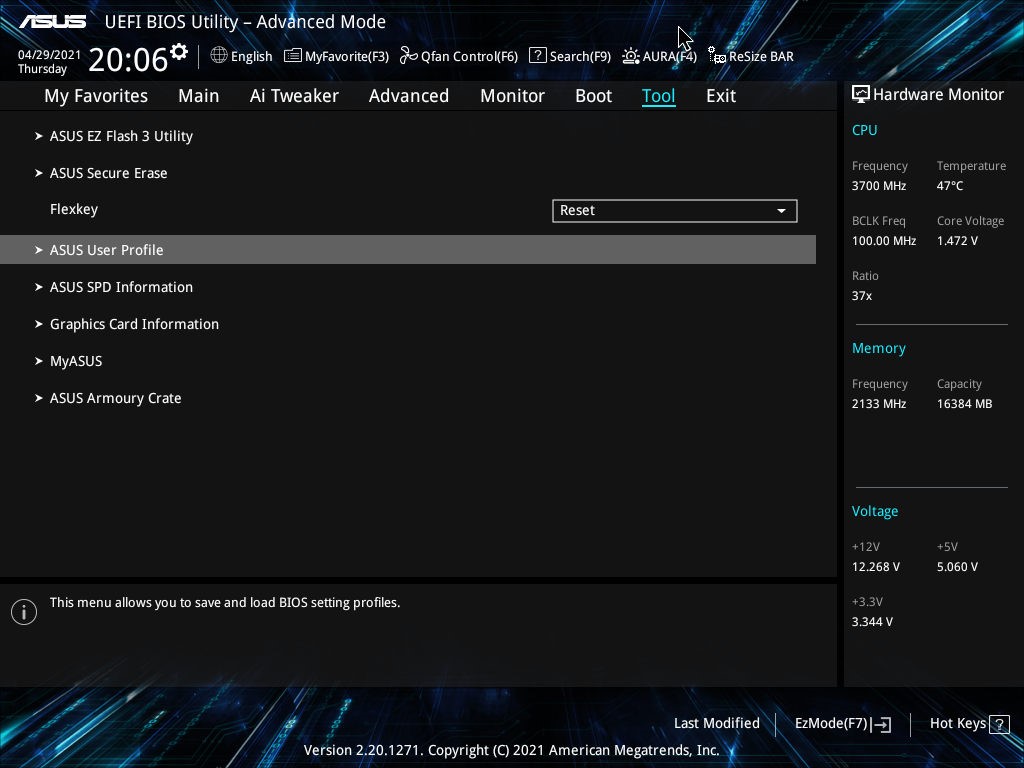Click the MyFavorite(F3) label

[347, 56]
